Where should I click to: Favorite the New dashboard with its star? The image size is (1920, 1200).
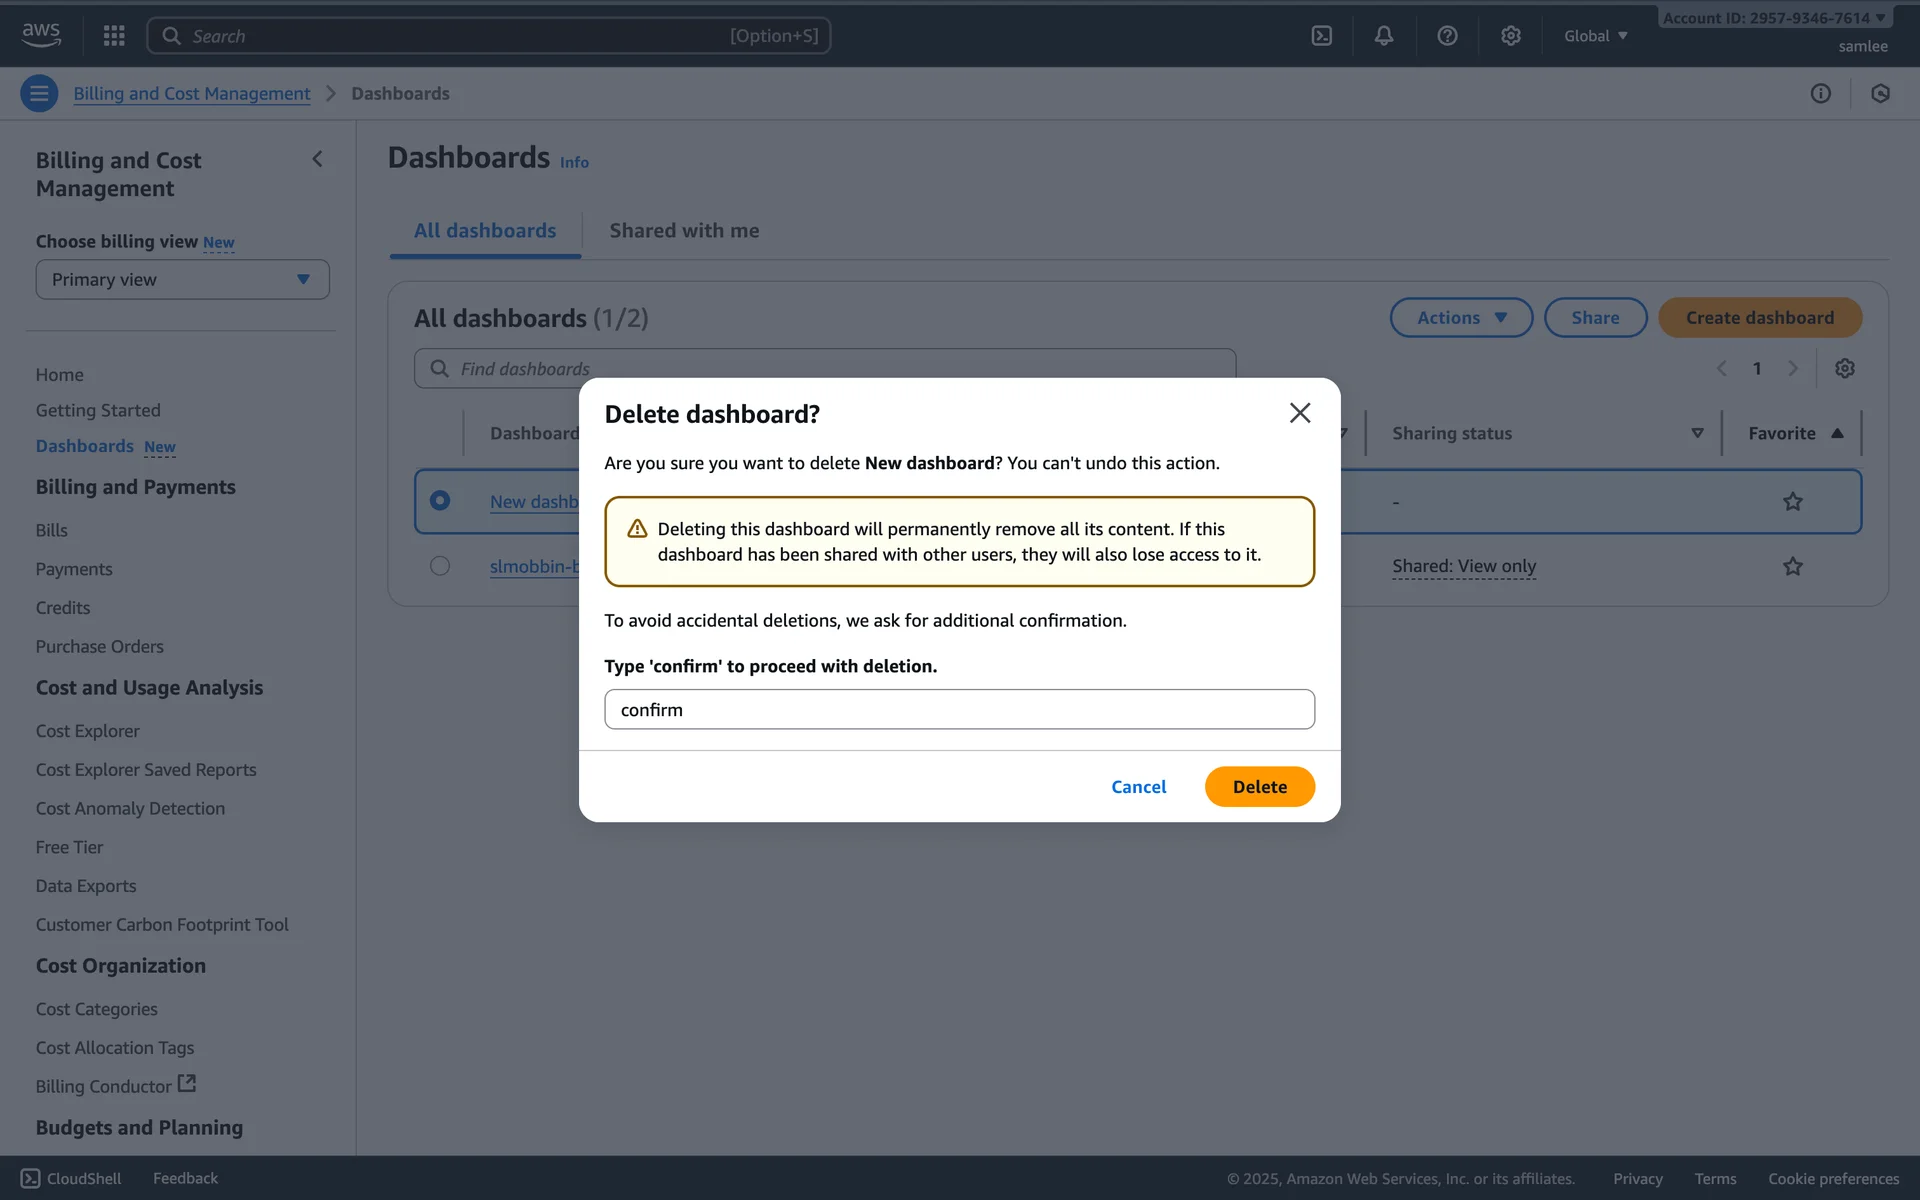(x=1792, y=502)
